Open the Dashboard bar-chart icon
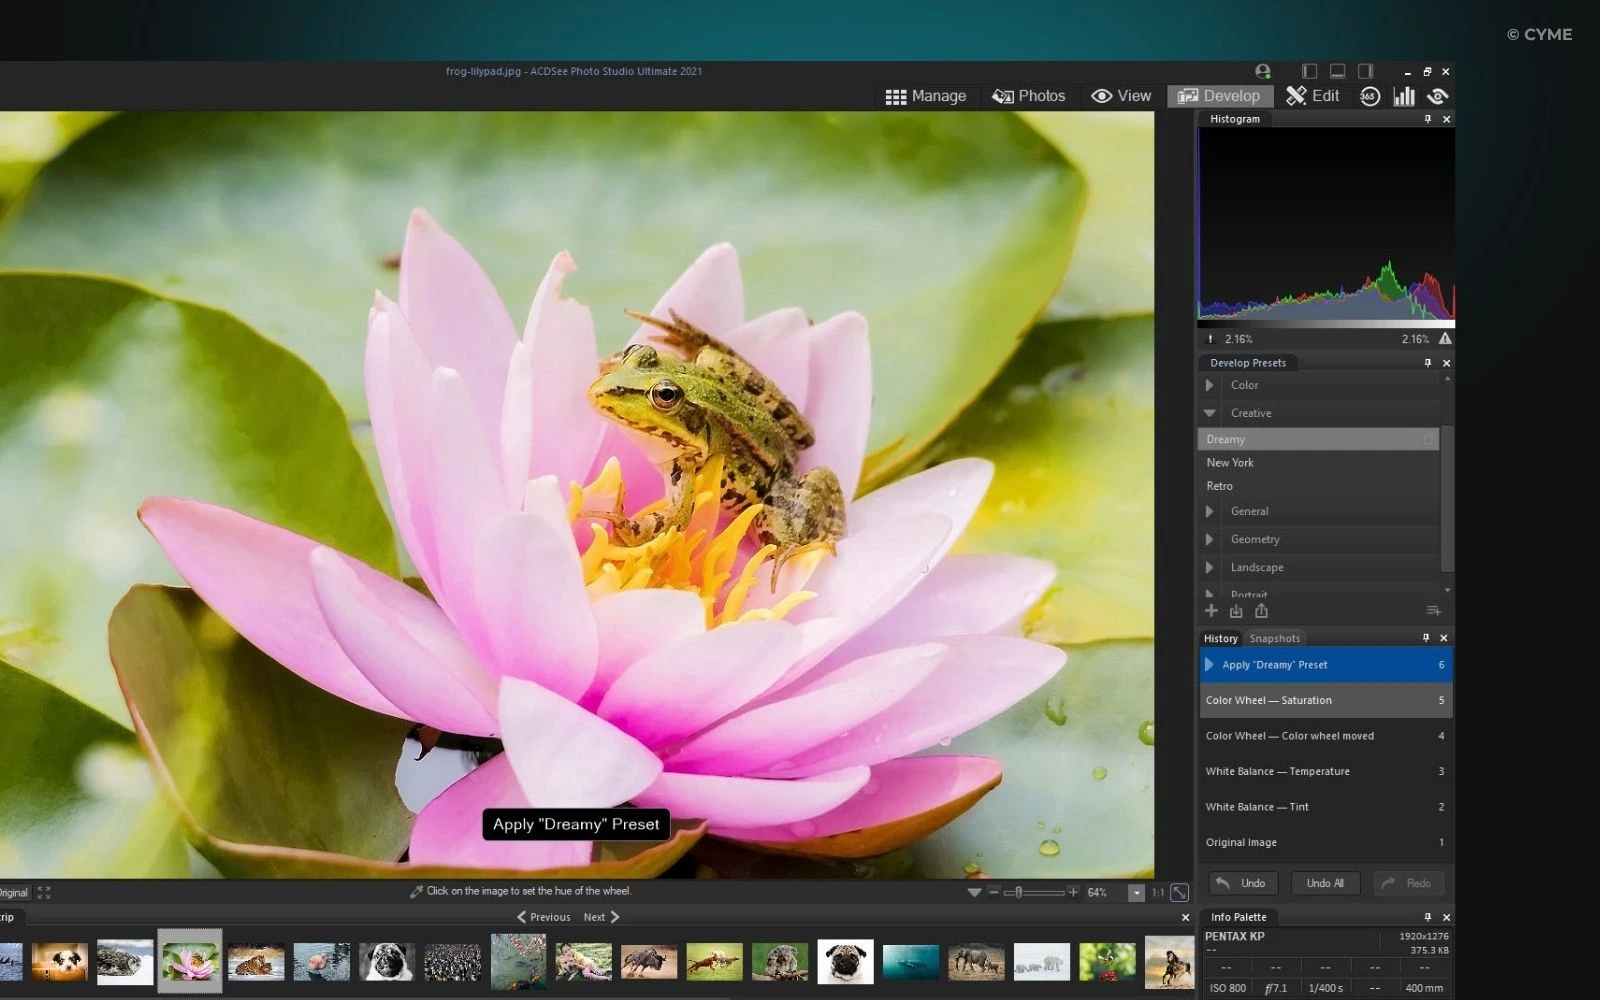Viewport: 1600px width, 1000px height. [1404, 96]
